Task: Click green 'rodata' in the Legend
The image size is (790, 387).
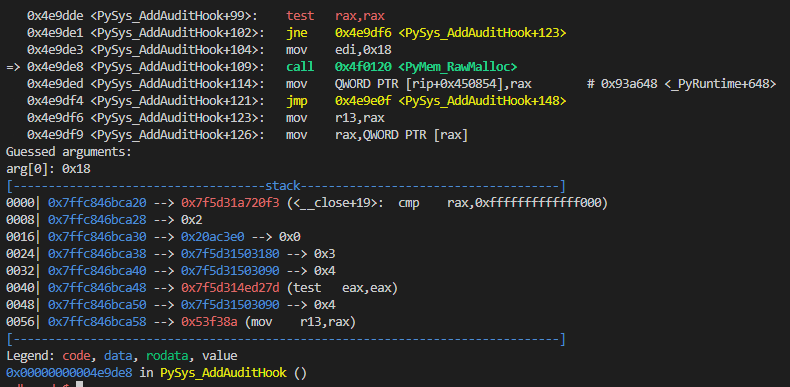Action: click(x=167, y=356)
